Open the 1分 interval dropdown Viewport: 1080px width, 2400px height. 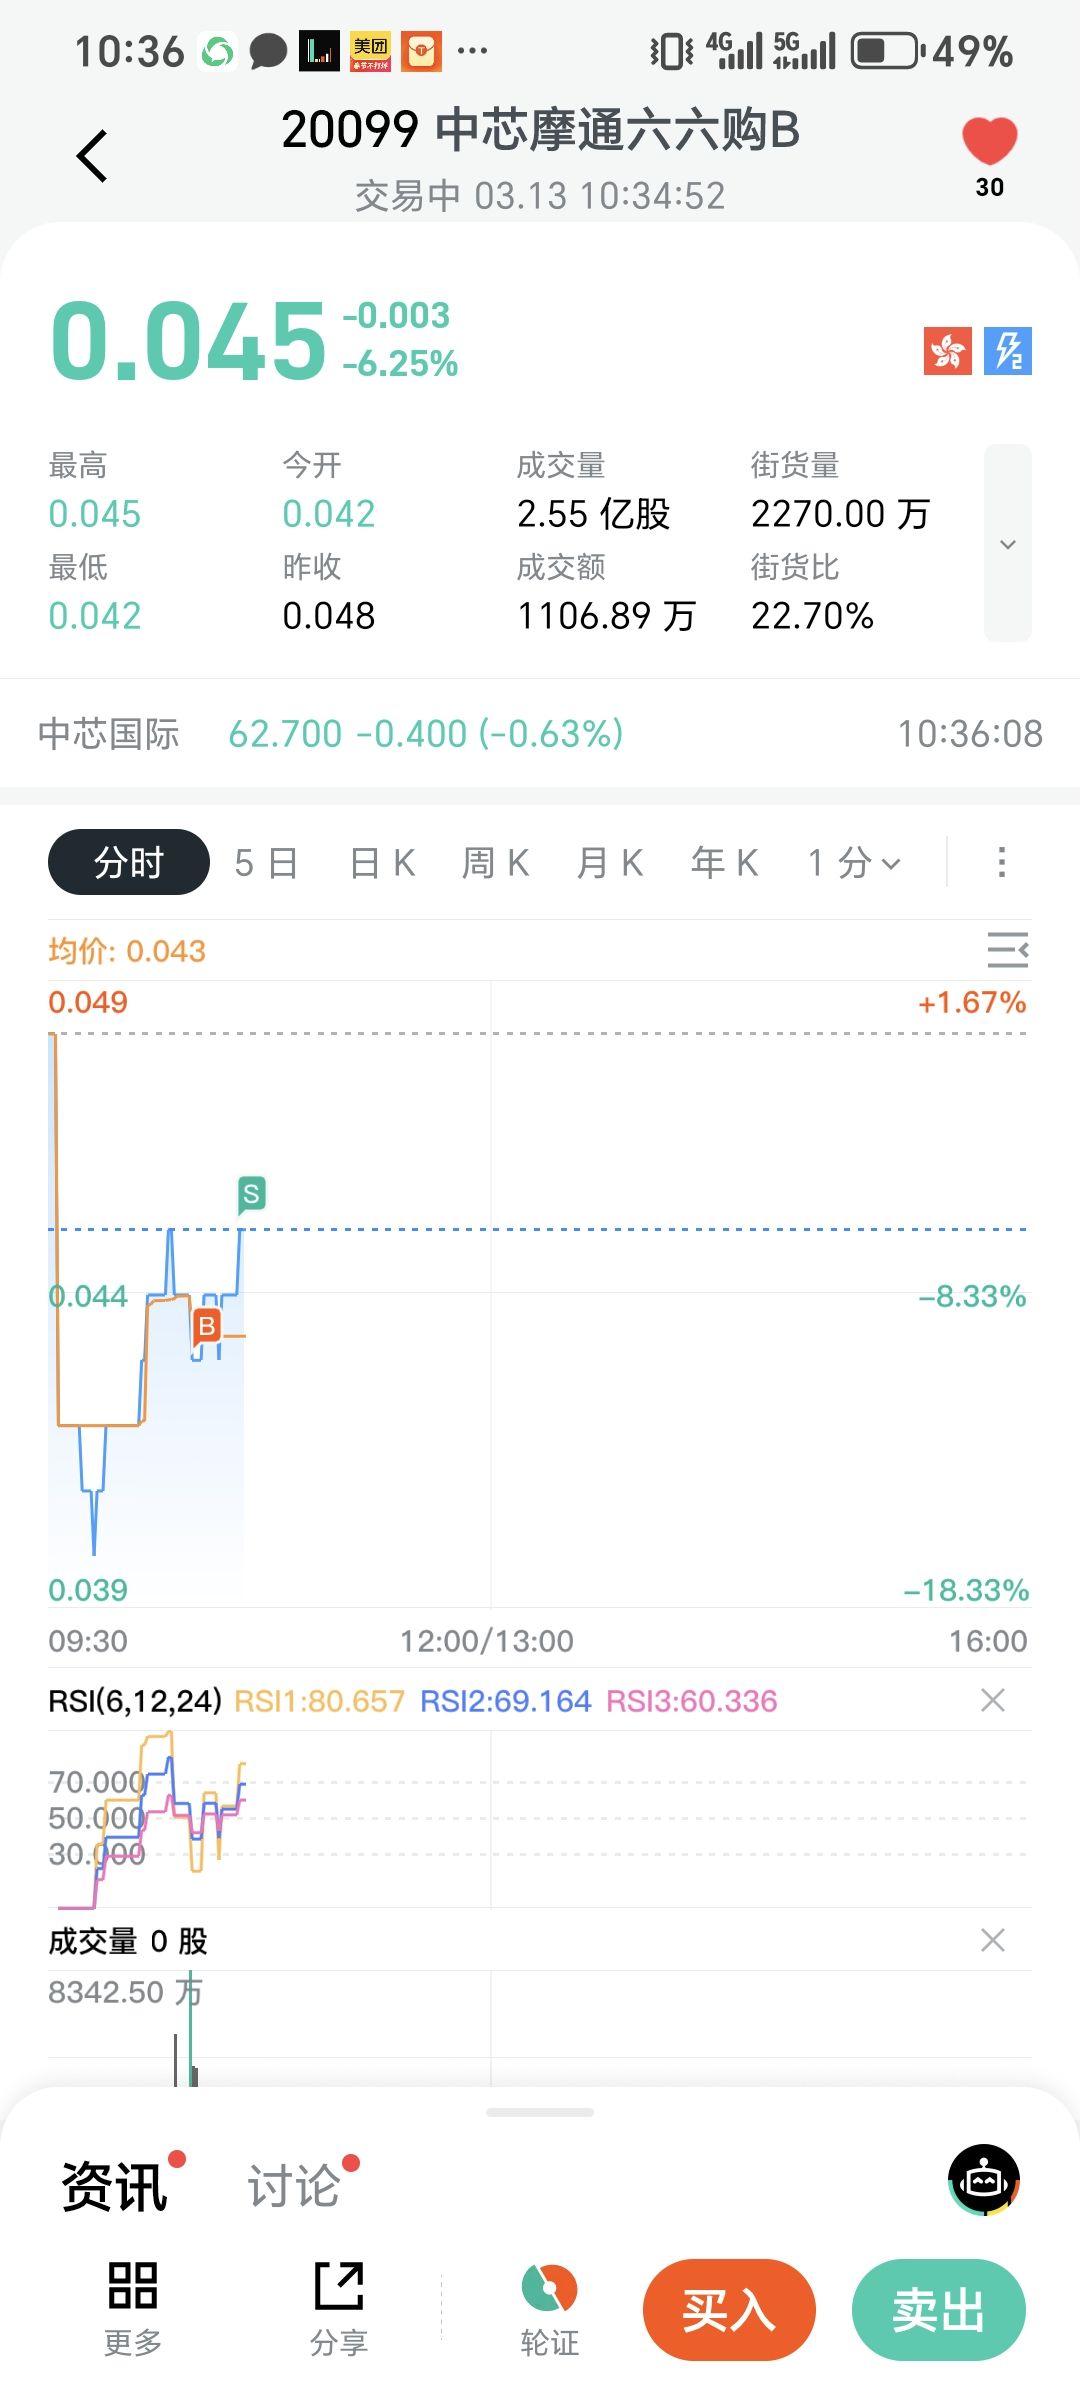pos(854,862)
